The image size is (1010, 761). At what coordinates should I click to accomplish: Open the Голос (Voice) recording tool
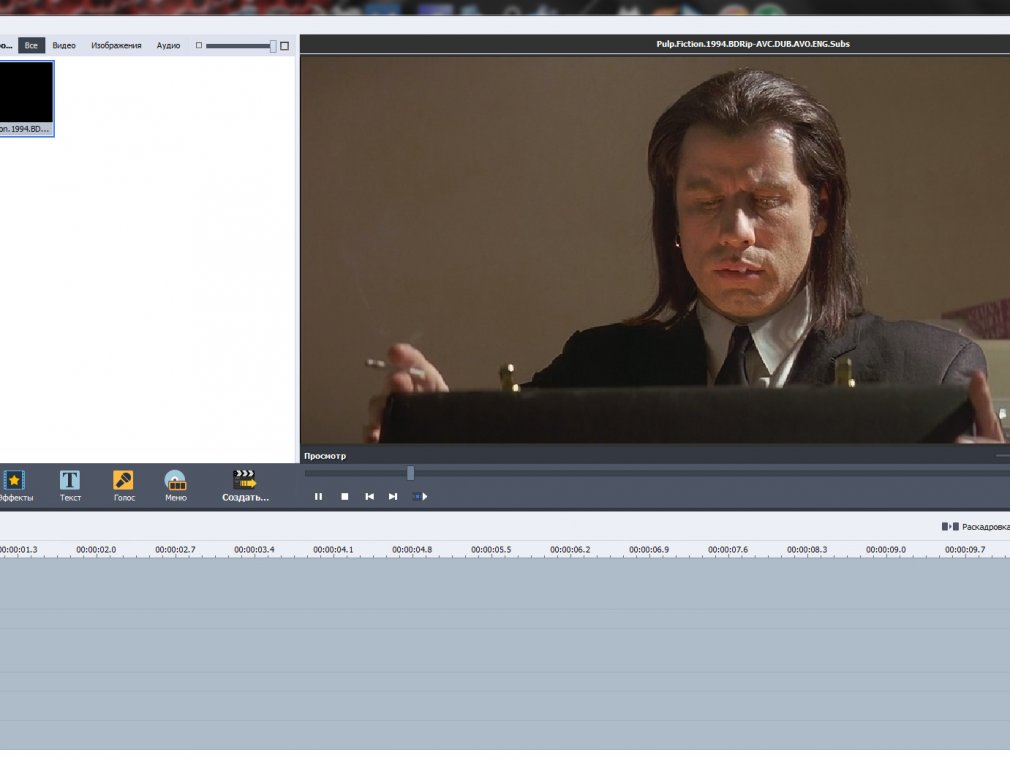coord(124,485)
